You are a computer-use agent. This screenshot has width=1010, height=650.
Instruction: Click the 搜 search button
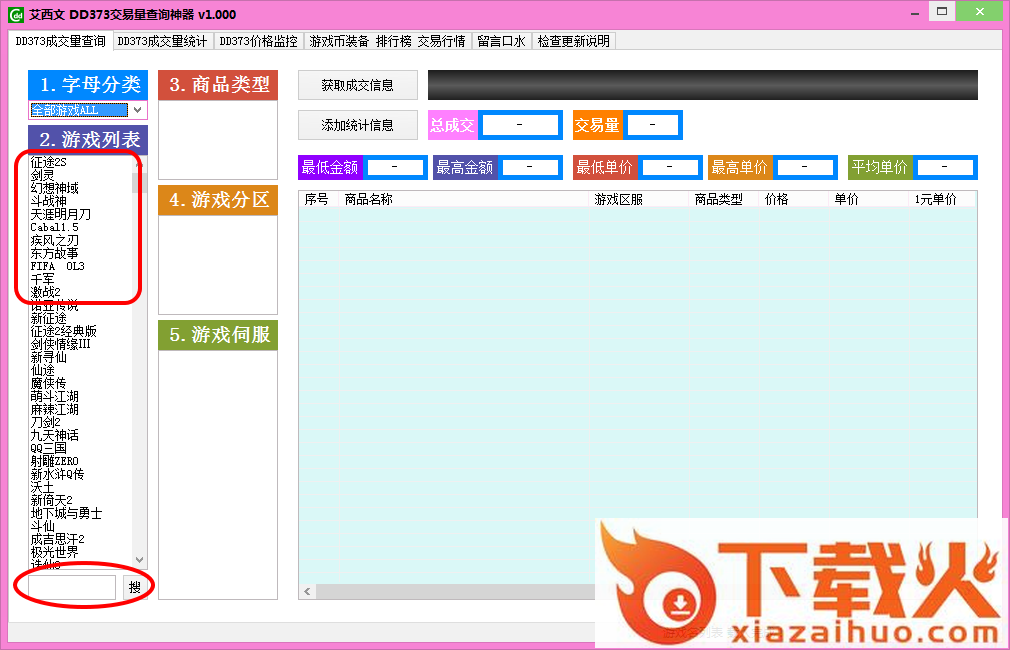(134, 588)
